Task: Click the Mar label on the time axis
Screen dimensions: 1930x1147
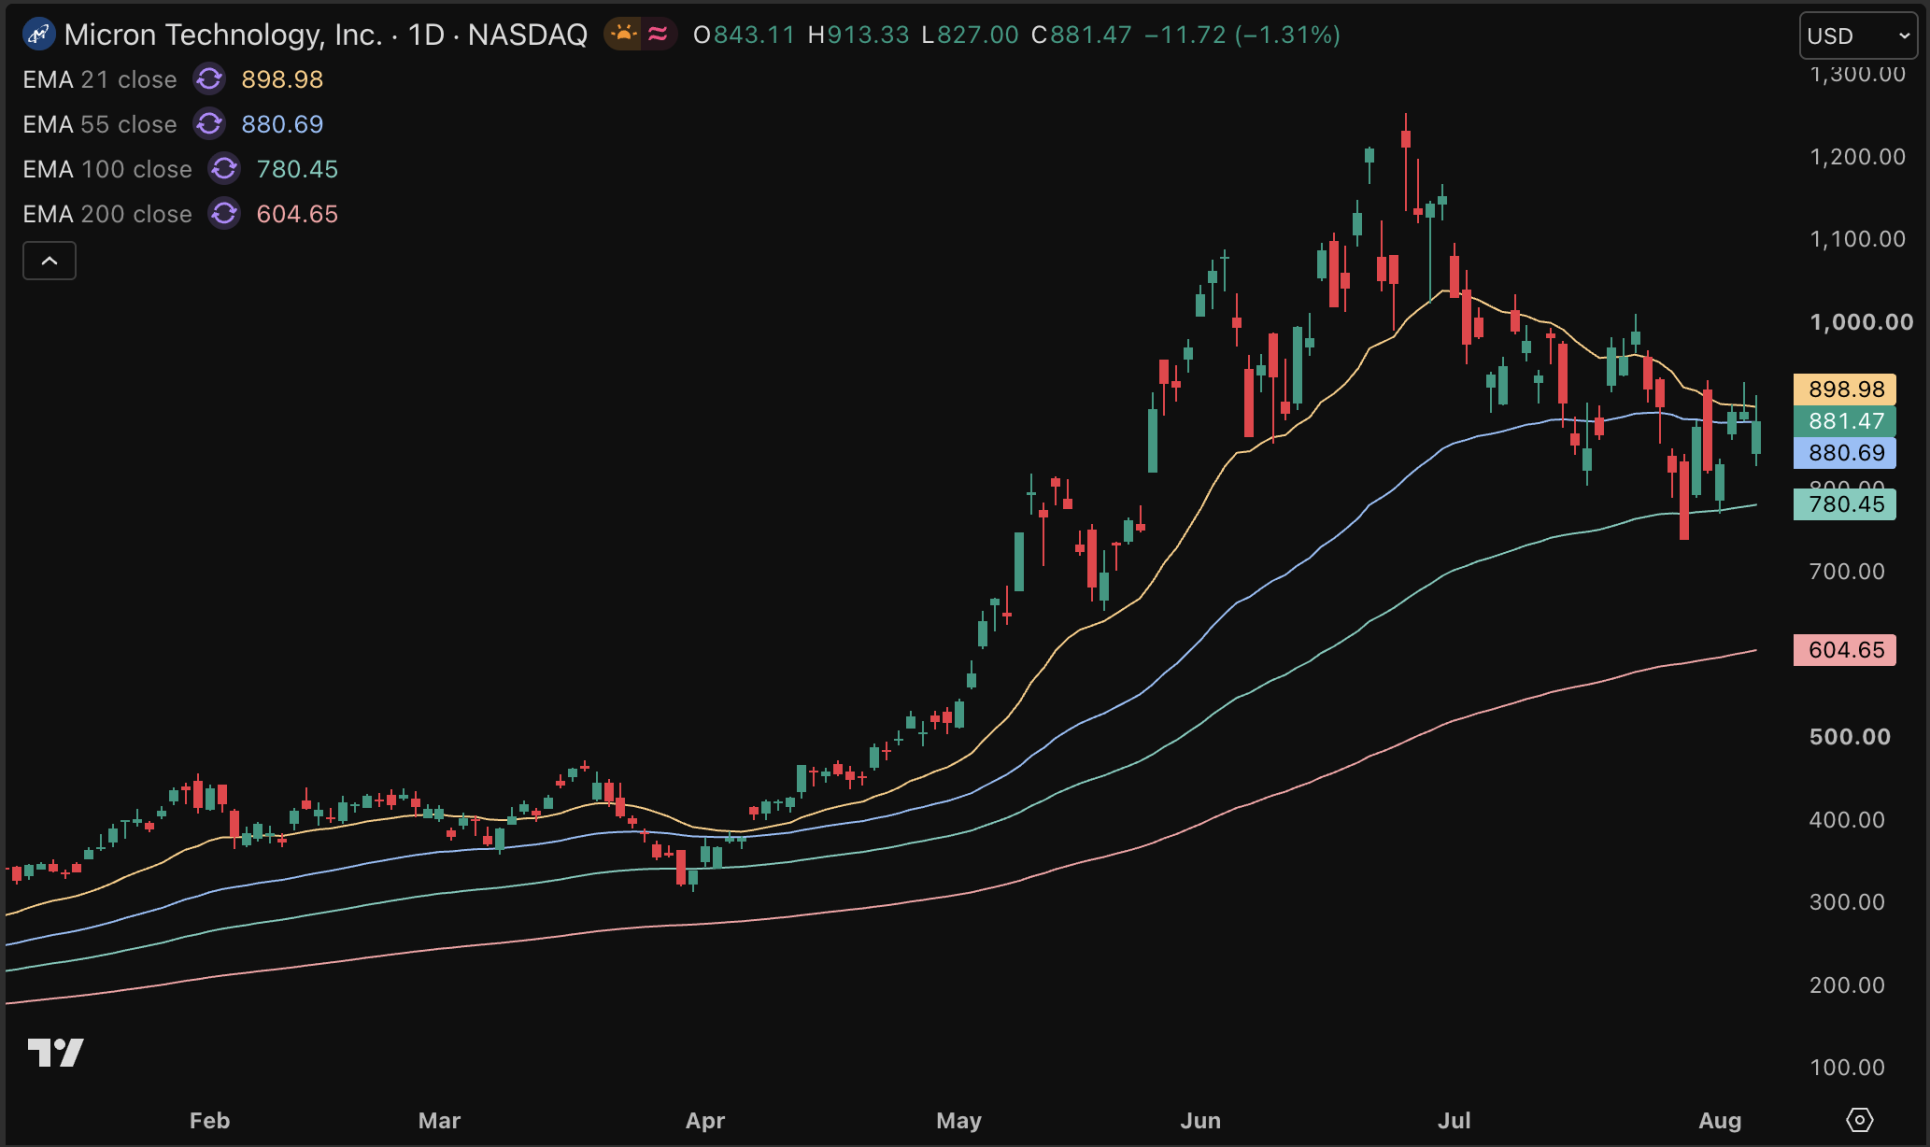Action: coord(439,1120)
